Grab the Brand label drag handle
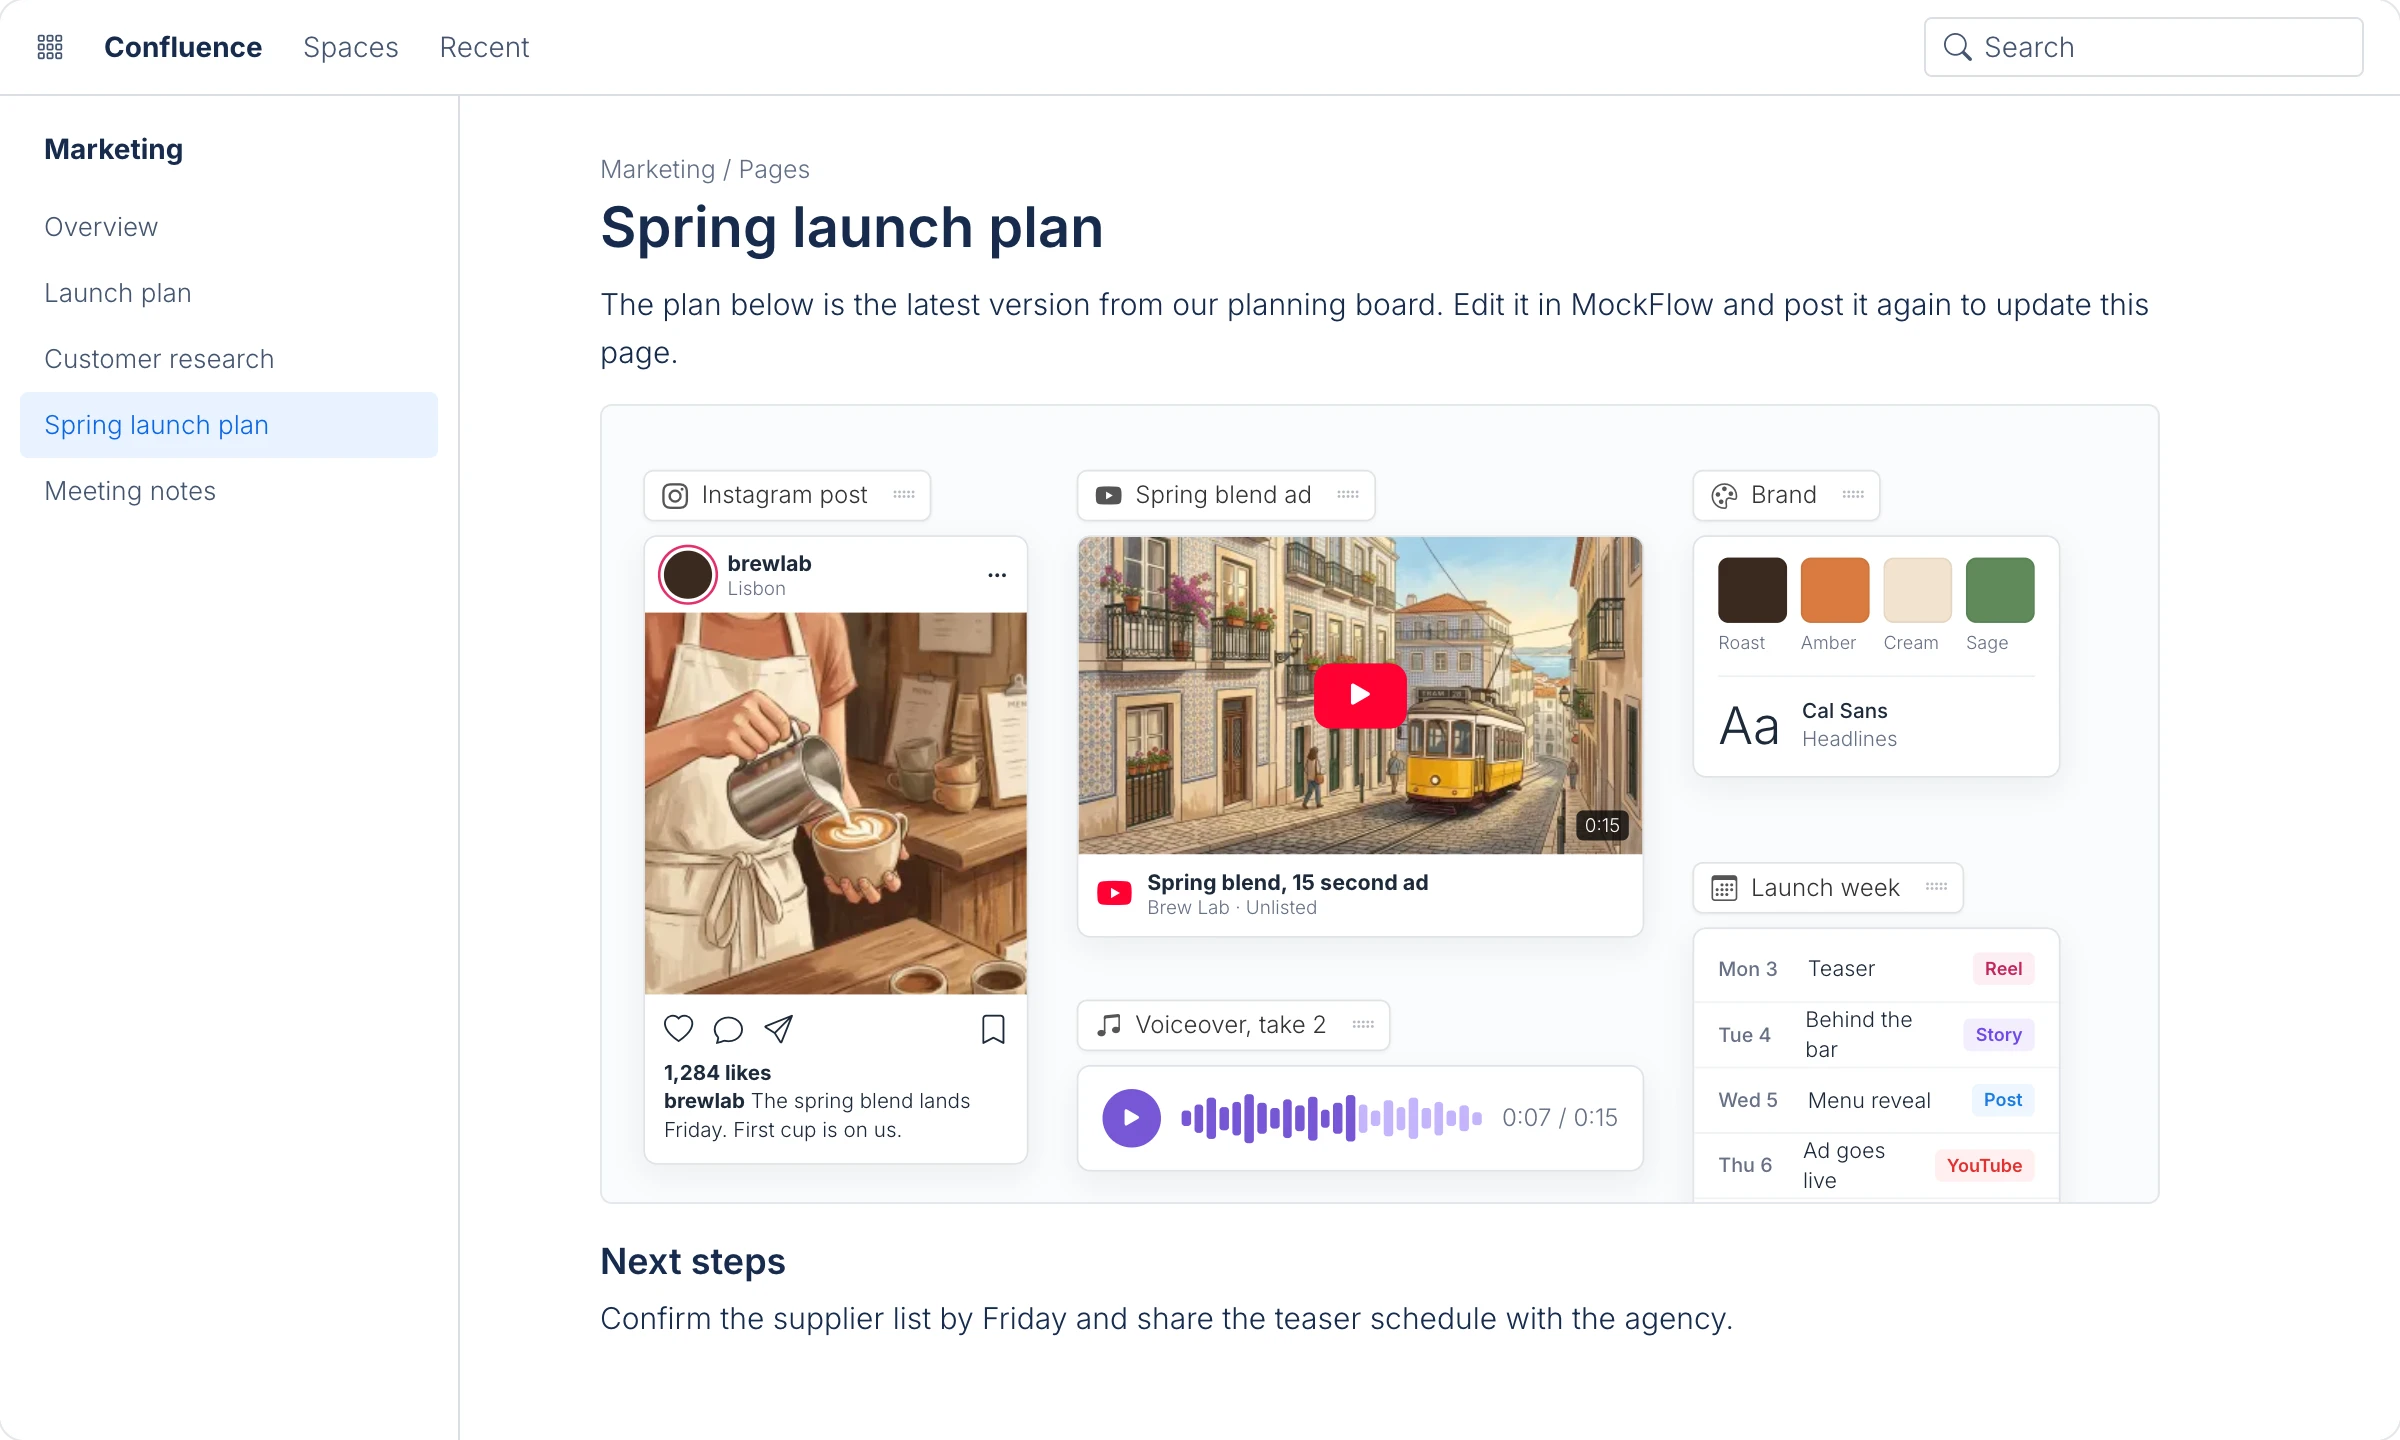 (x=1853, y=494)
